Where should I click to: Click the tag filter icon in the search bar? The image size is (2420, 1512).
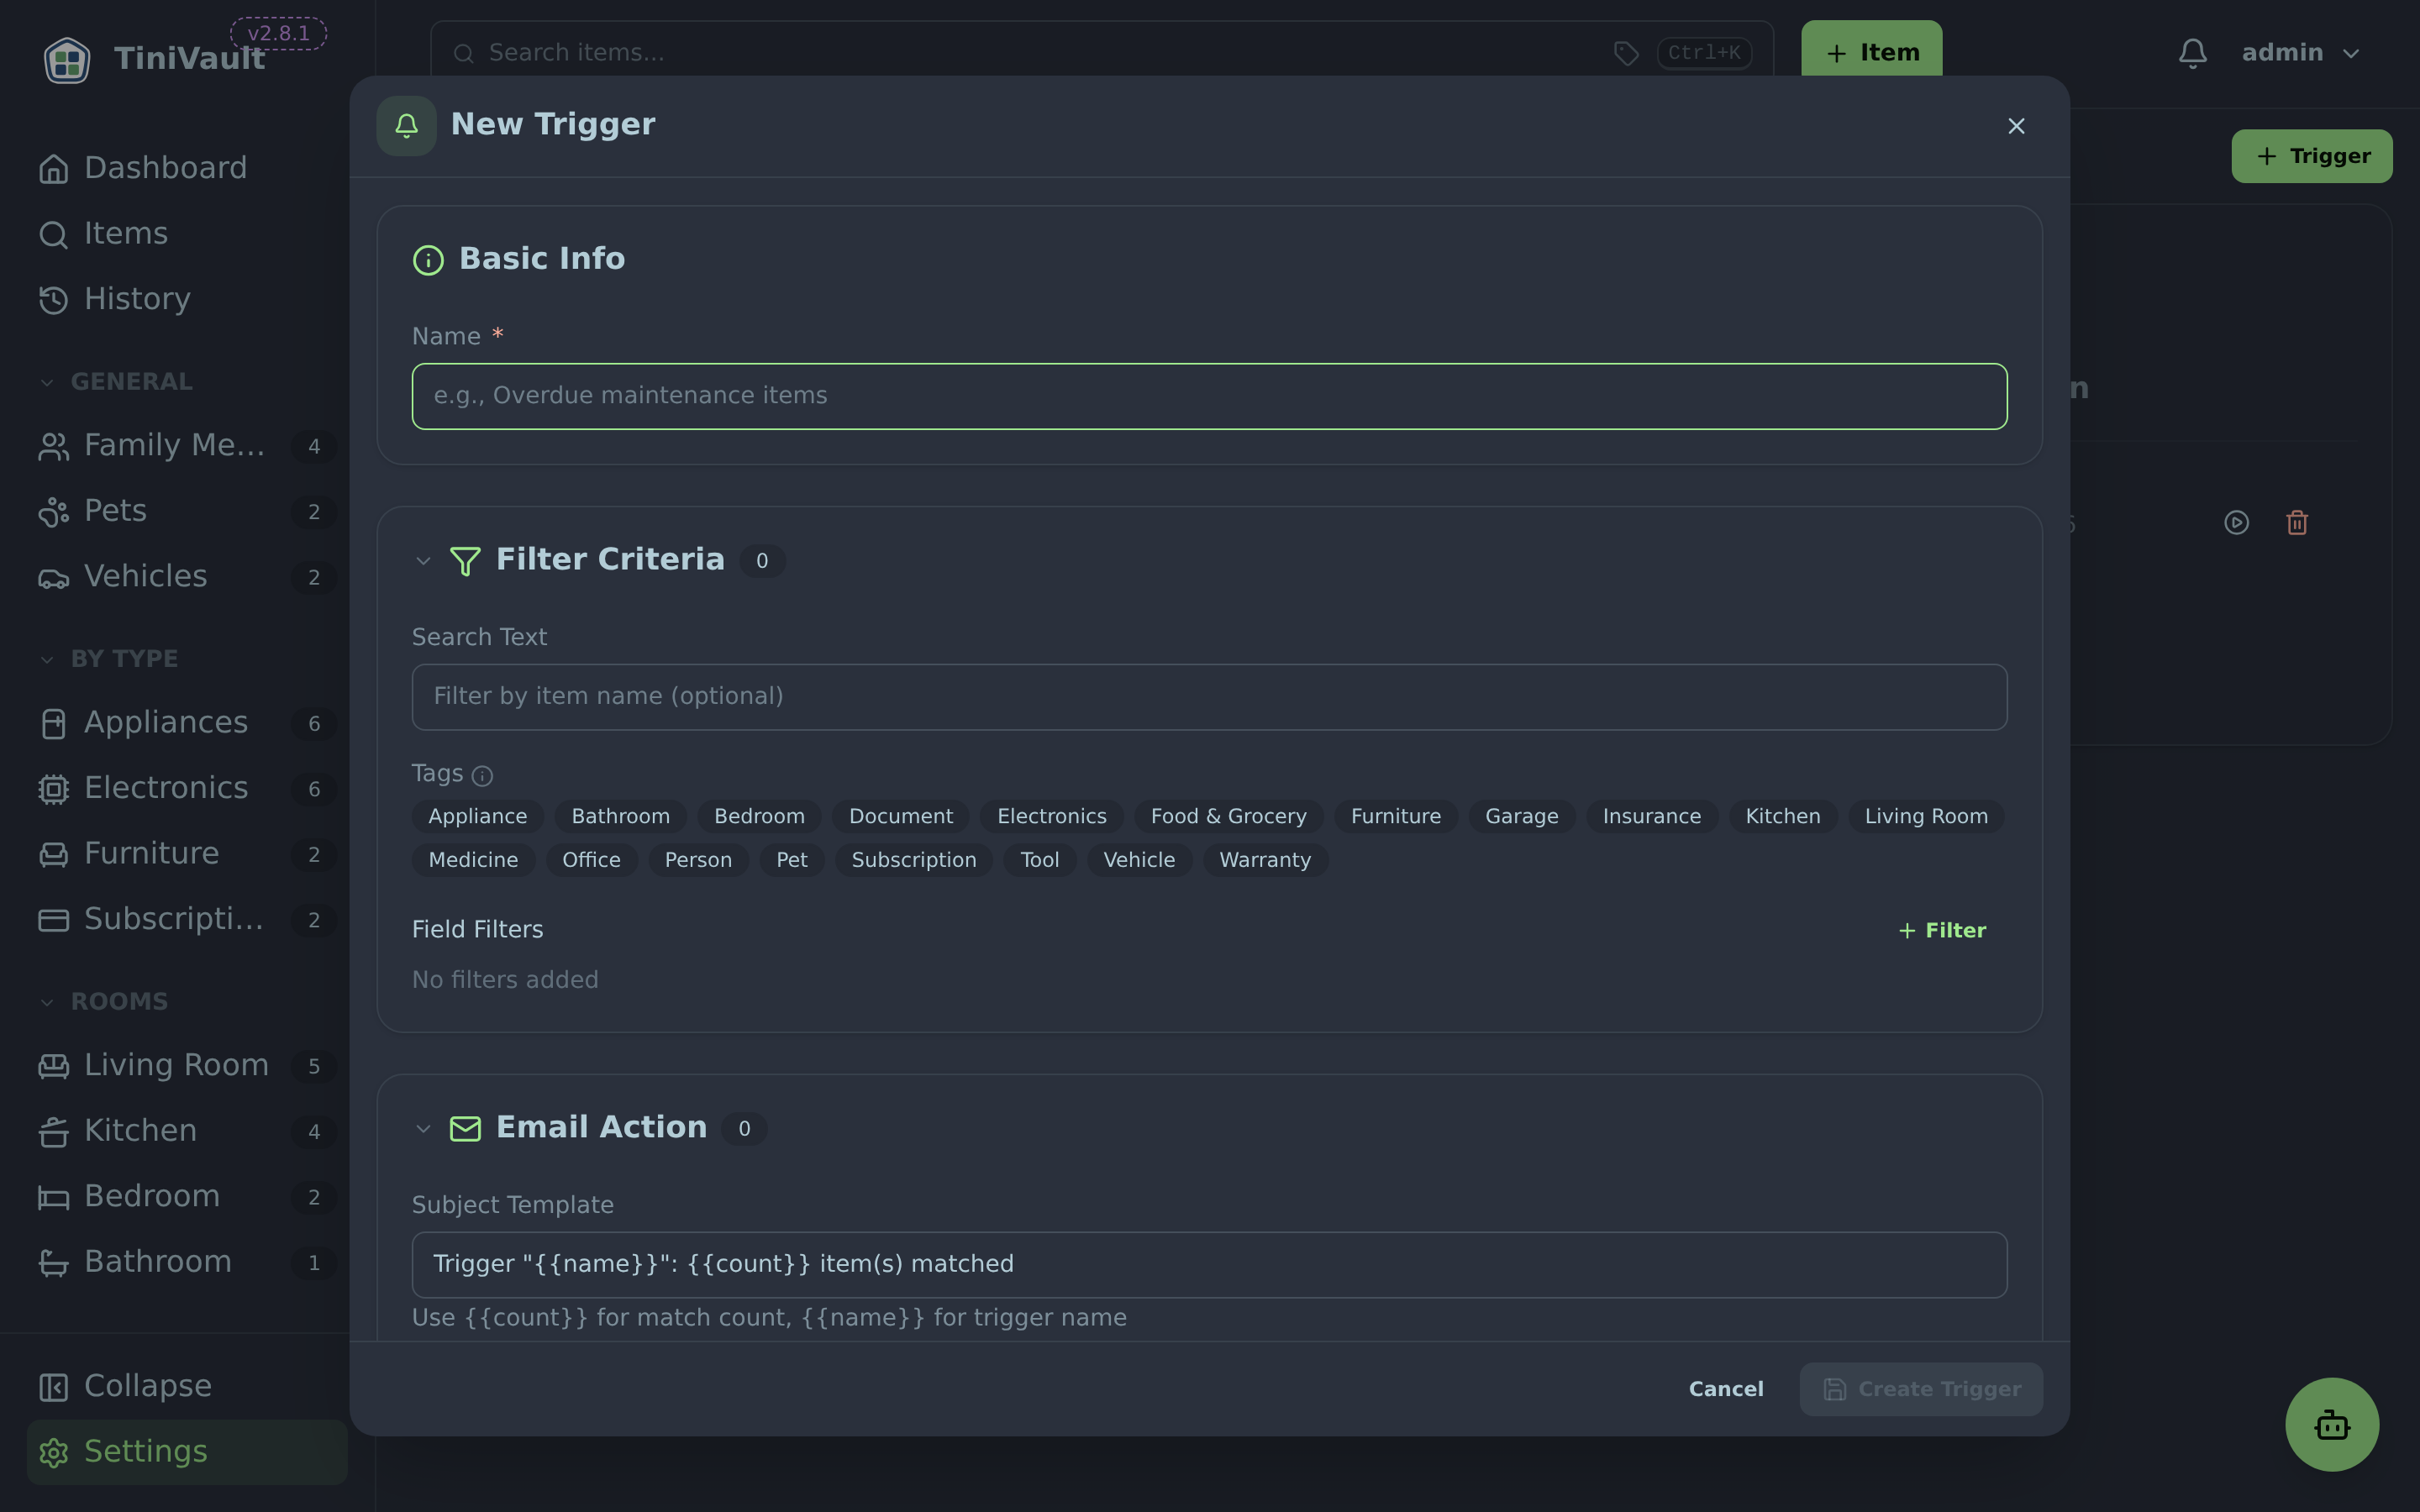pos(1626,53)
